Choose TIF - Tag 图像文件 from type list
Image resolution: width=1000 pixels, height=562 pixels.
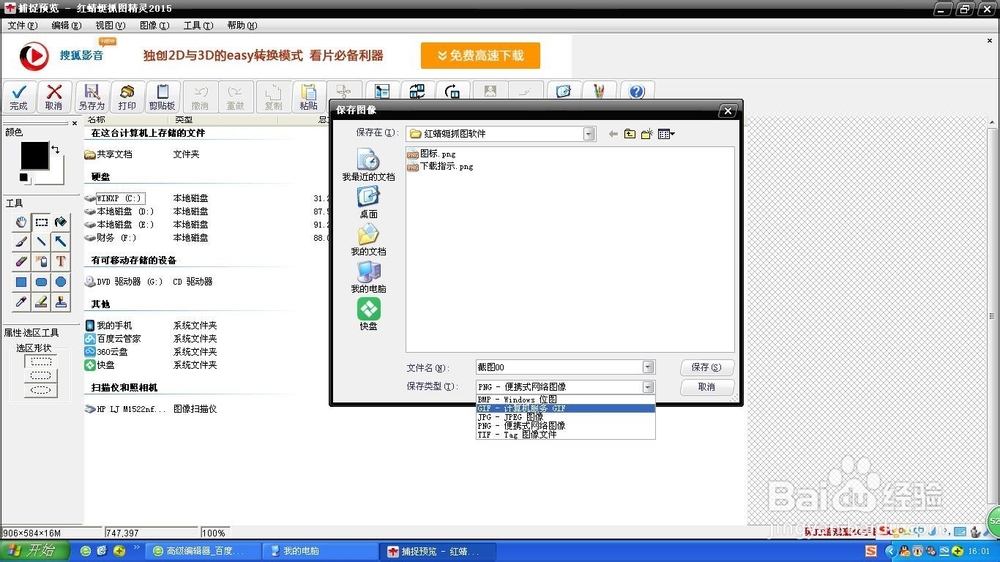coord(565,434)
